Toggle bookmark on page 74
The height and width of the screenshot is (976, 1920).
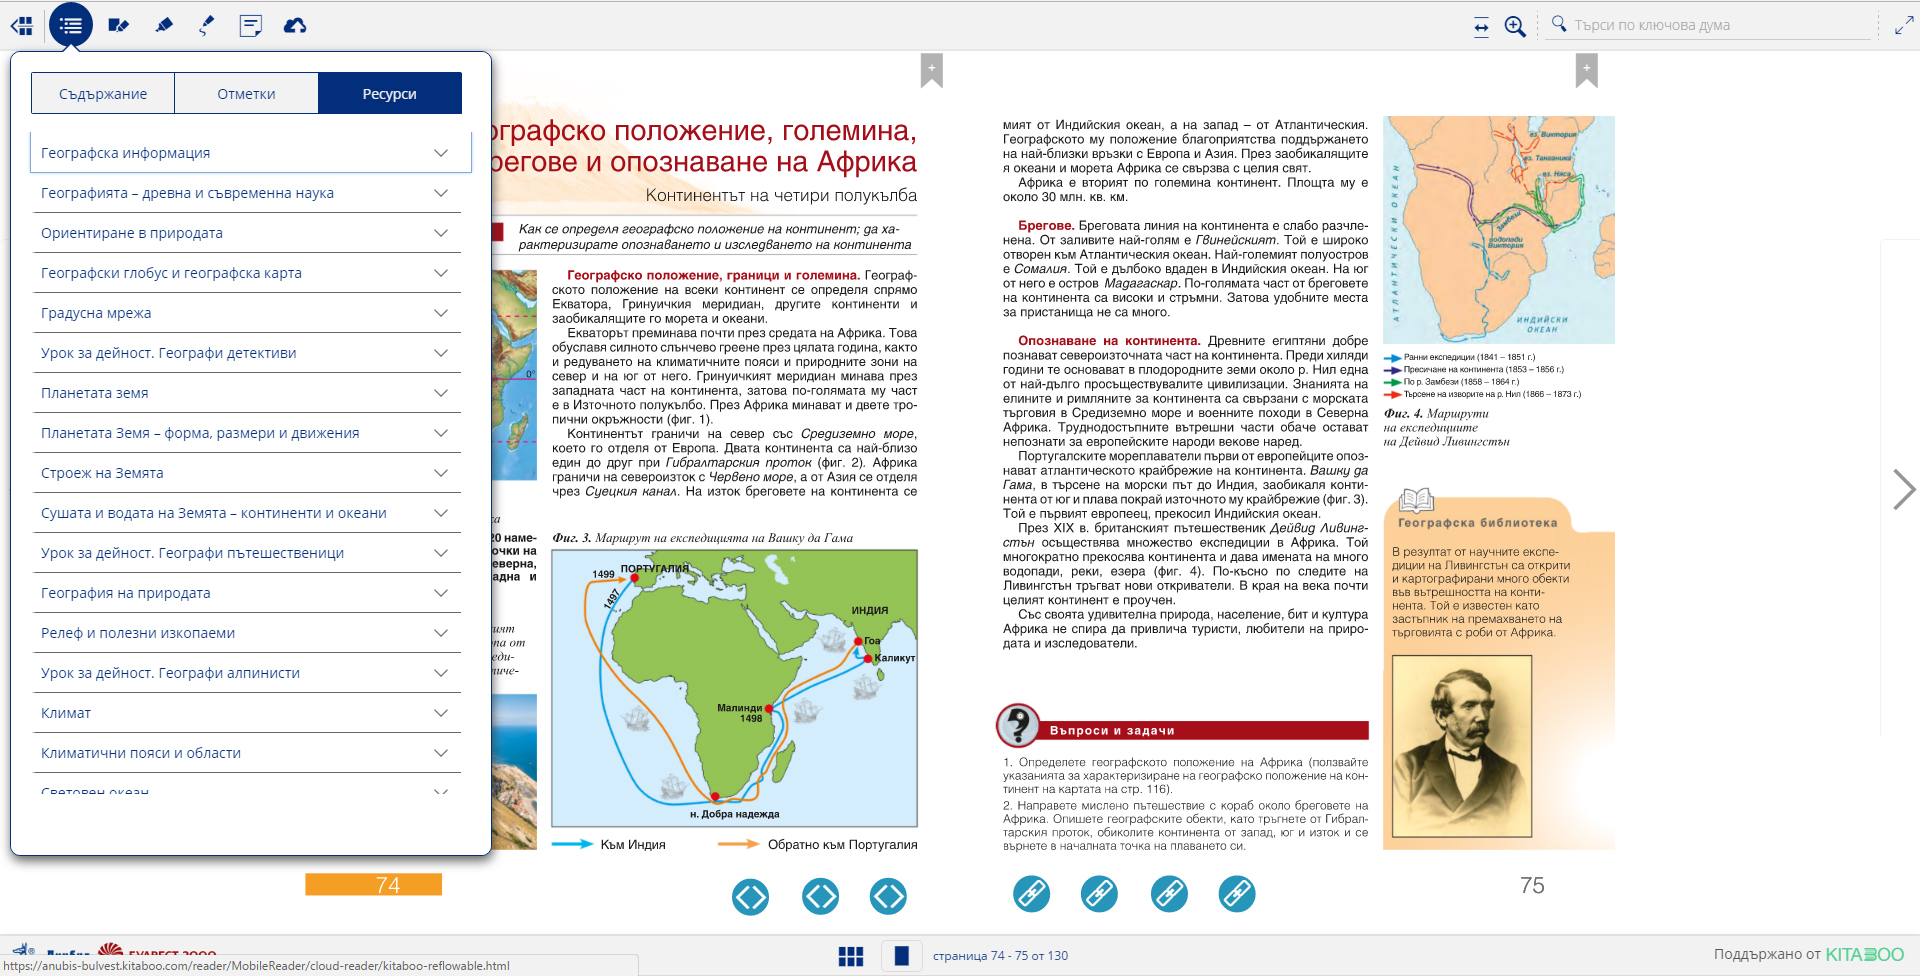coord(931,70)
